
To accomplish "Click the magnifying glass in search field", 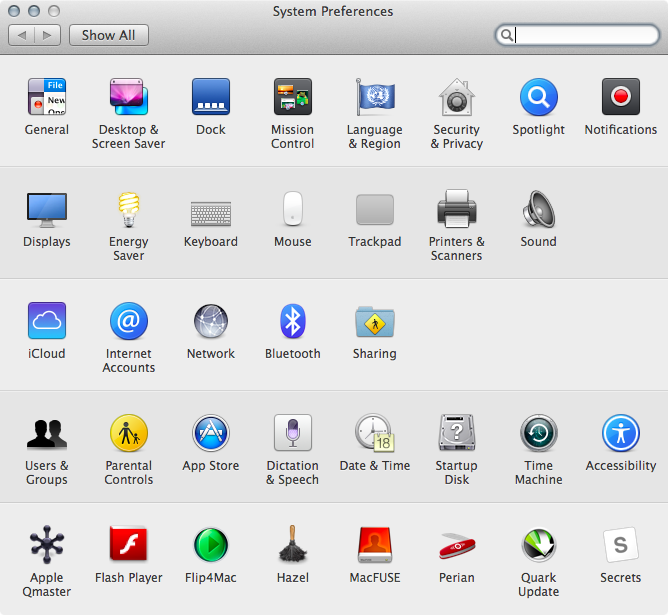I will 507,35.
